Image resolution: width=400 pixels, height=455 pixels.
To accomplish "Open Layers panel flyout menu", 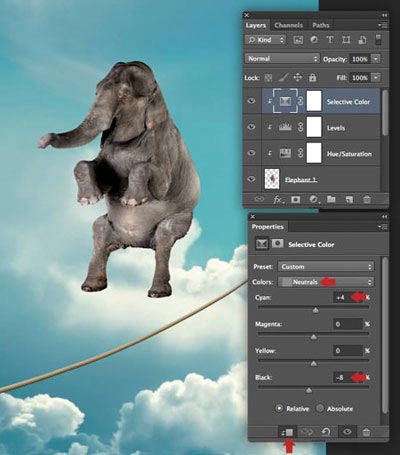I will pyautogui.click(x=382, y=25).
